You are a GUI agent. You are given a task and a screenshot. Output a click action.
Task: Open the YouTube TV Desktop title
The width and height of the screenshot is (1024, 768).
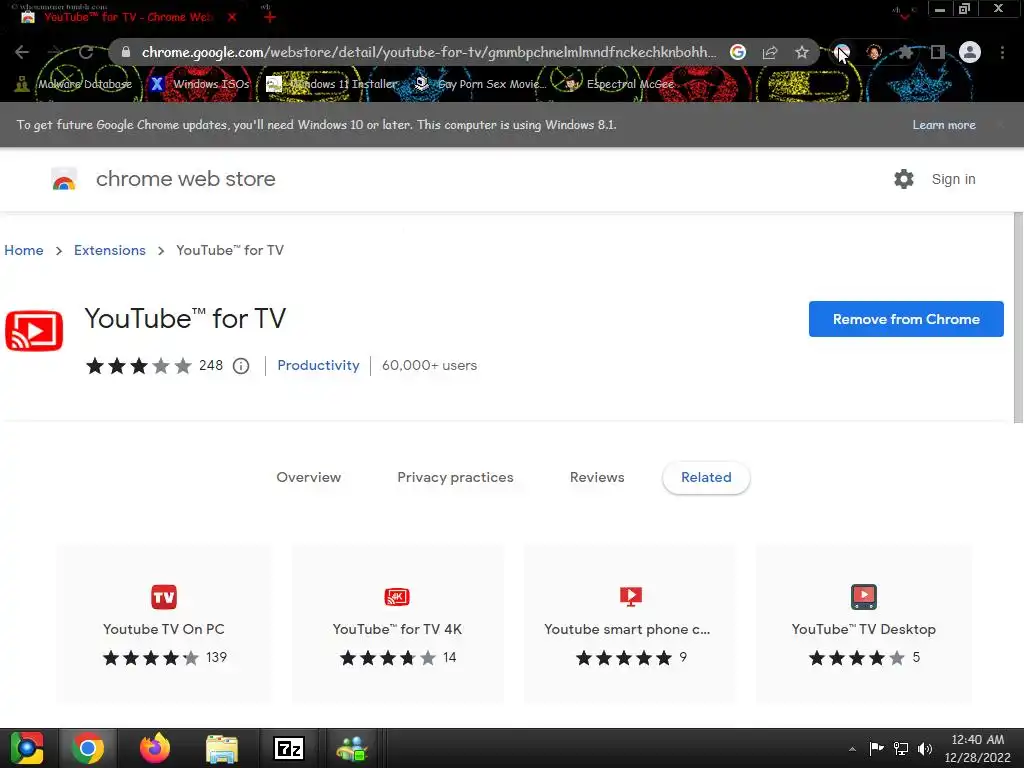[863, 630]
